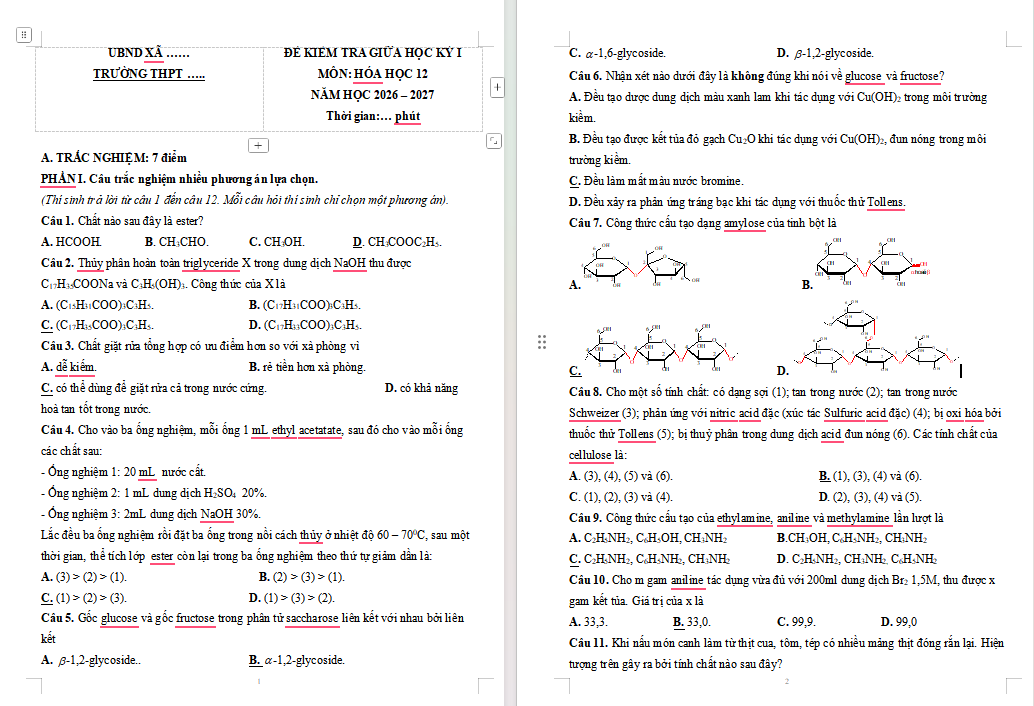Screen dimensions: 1034x706
Task: Click the dotted drag handle beside structure C
Action: click(x=541, y=341)
